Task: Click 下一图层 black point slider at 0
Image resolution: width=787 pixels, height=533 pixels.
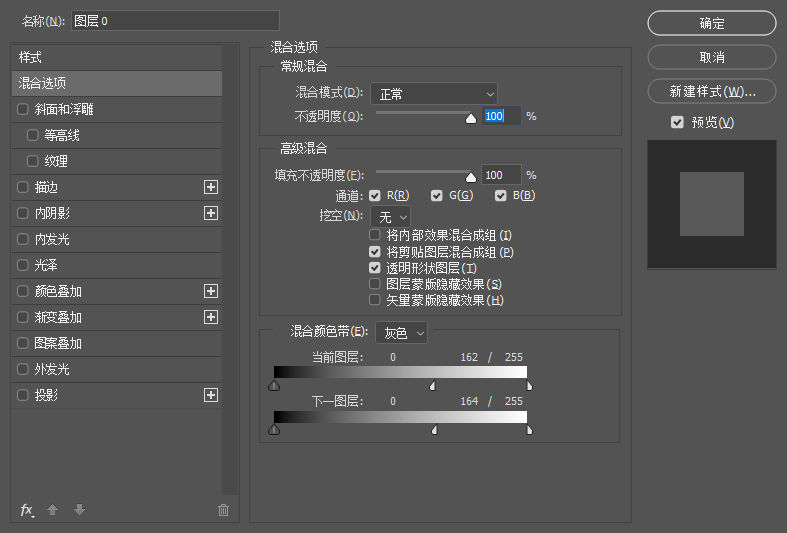Action: pyautogui.click(x=274, y=430)
